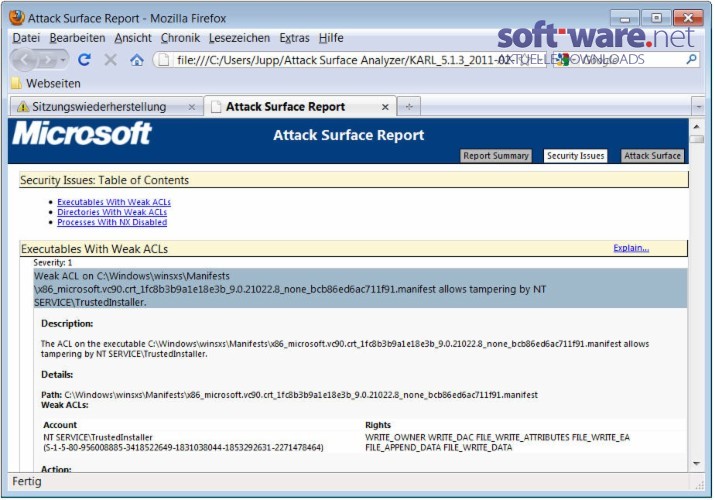Open the list all tabs dropdown
The width and height of the screenshot is (715, 500).
698,107
